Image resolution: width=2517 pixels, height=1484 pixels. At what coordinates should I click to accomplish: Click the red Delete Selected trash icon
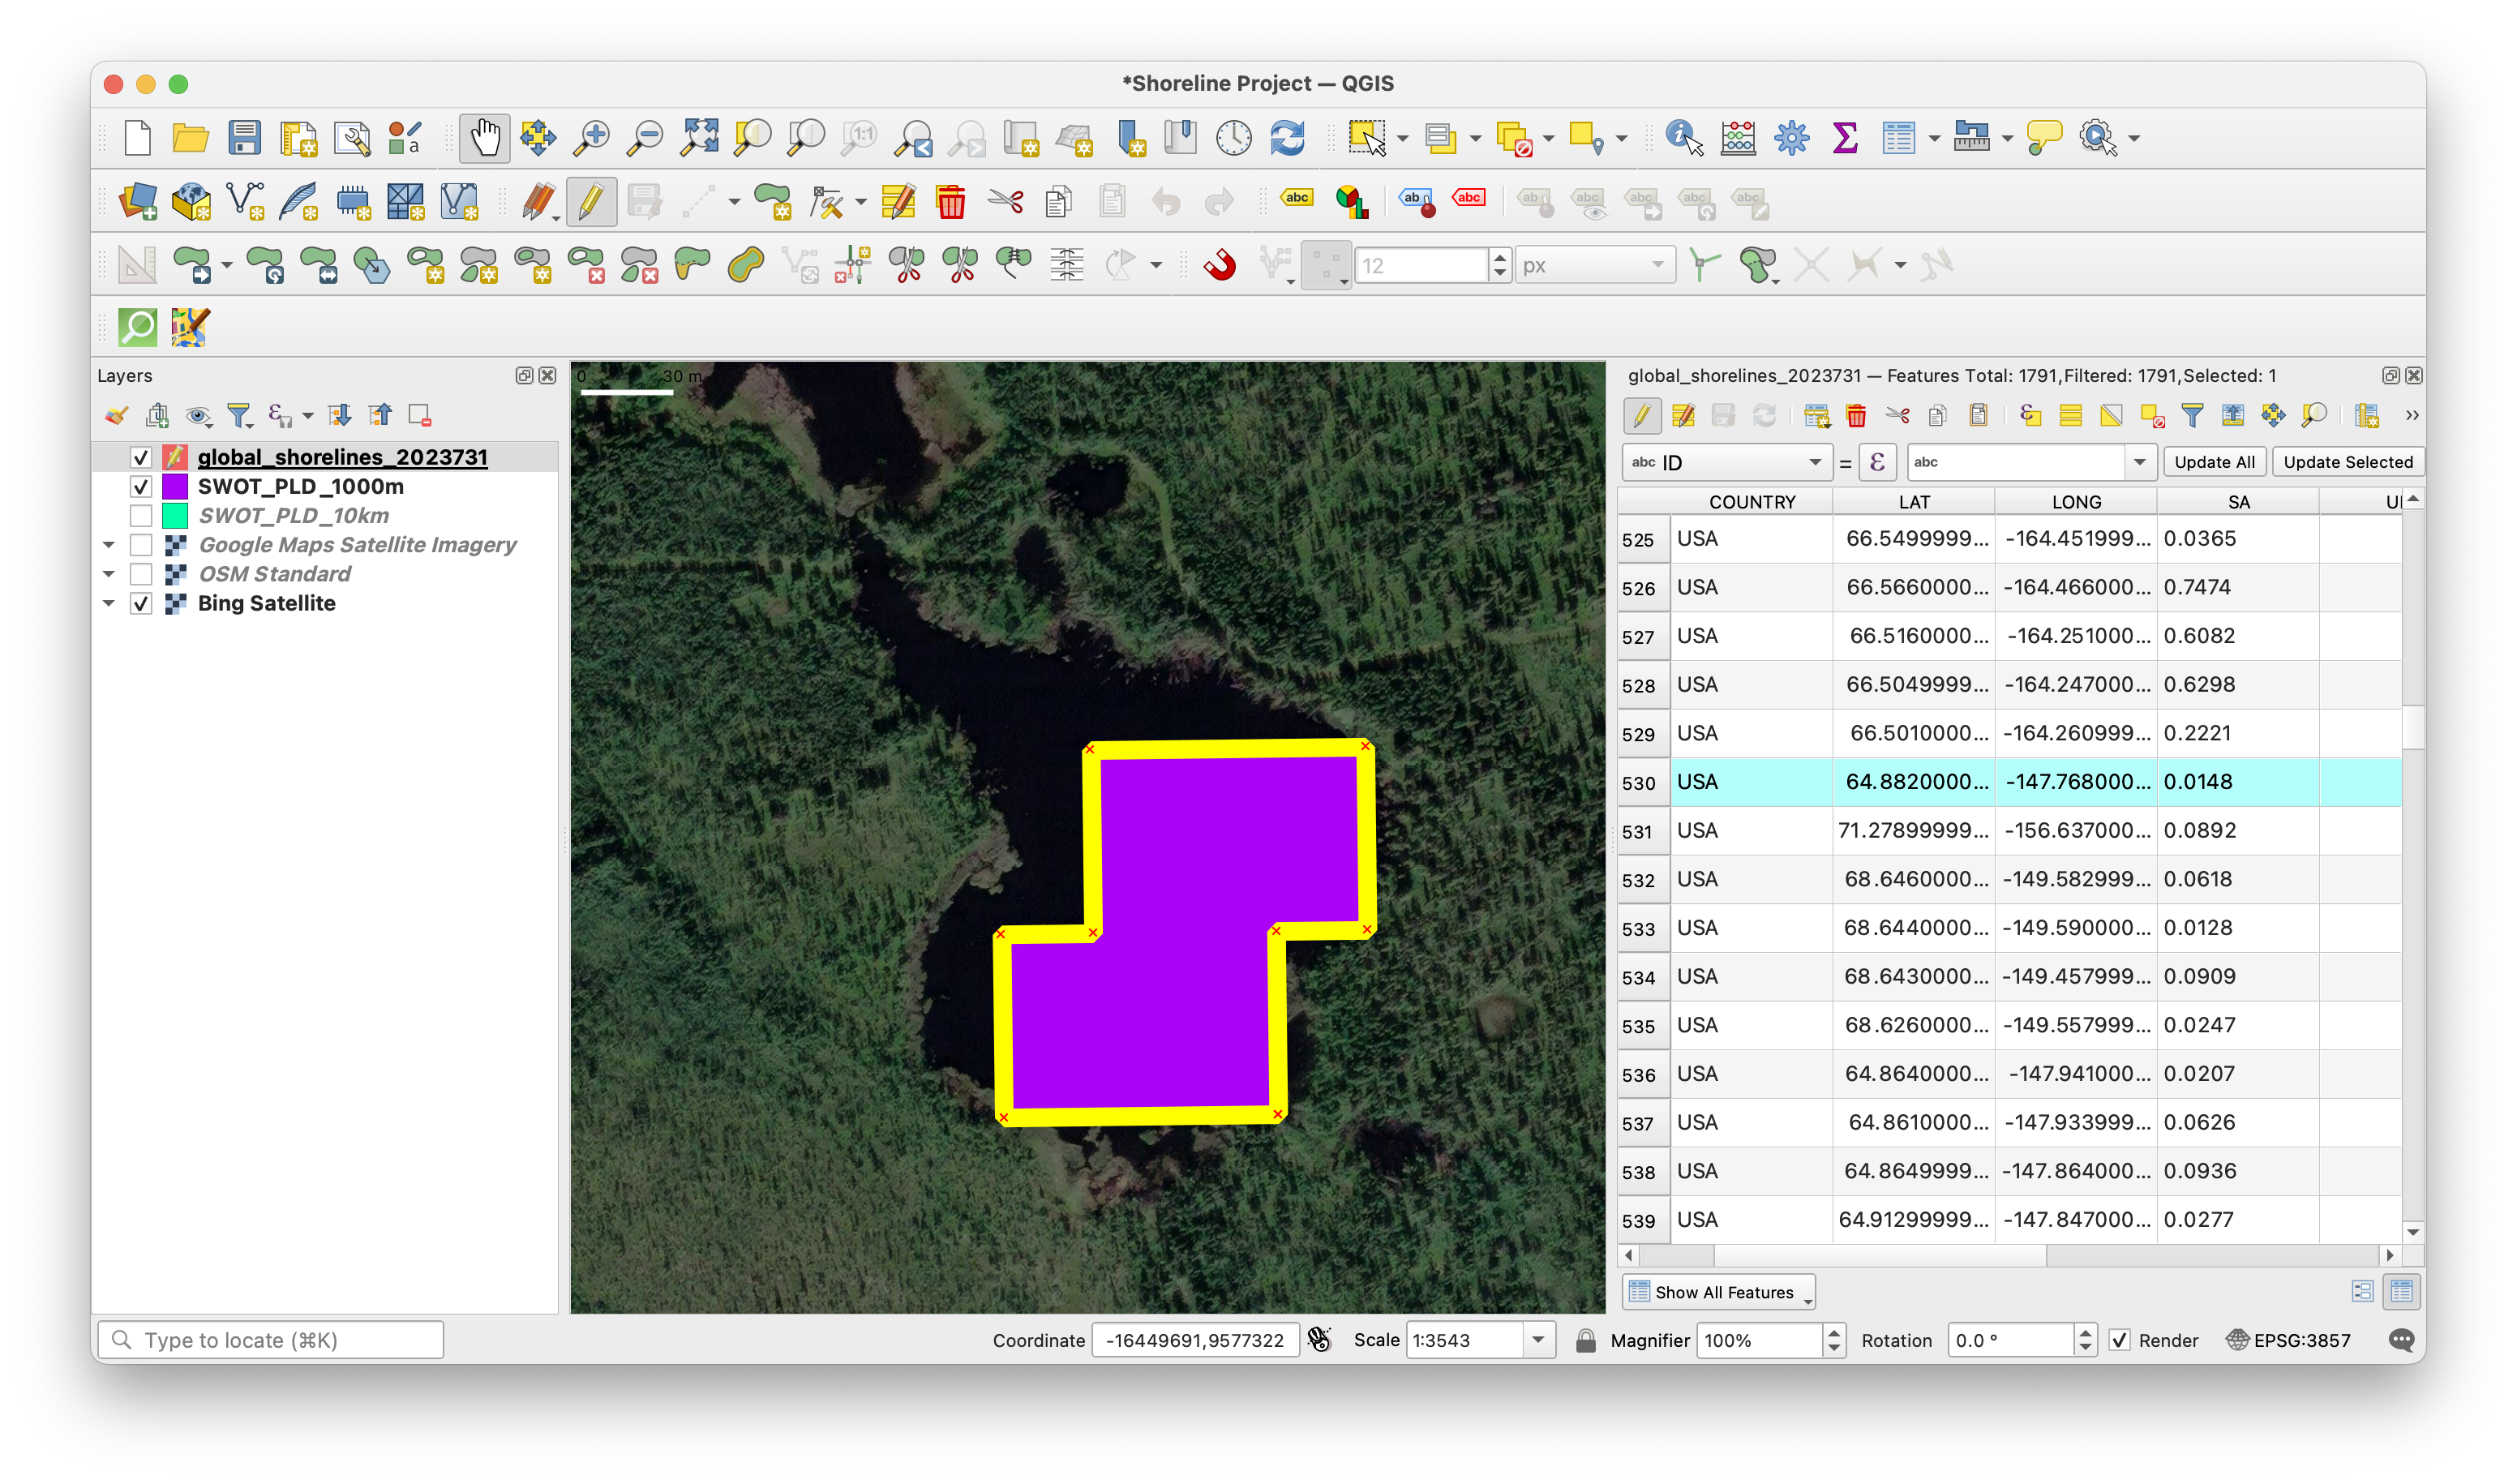[950, 202]
